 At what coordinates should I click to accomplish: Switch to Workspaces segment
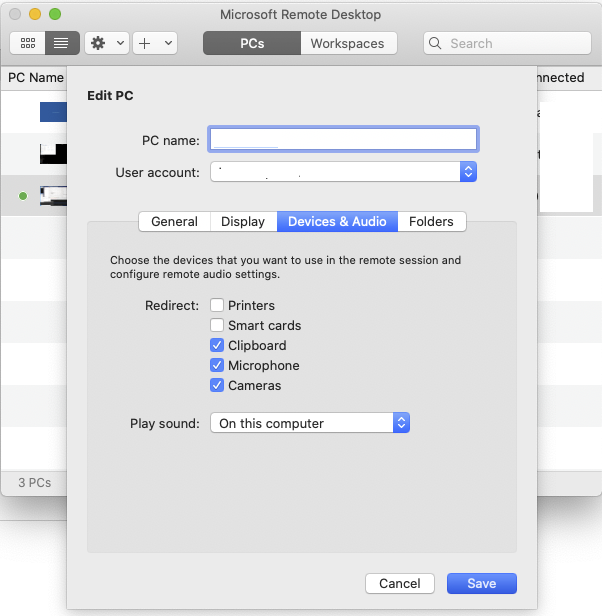click(349, 43)
